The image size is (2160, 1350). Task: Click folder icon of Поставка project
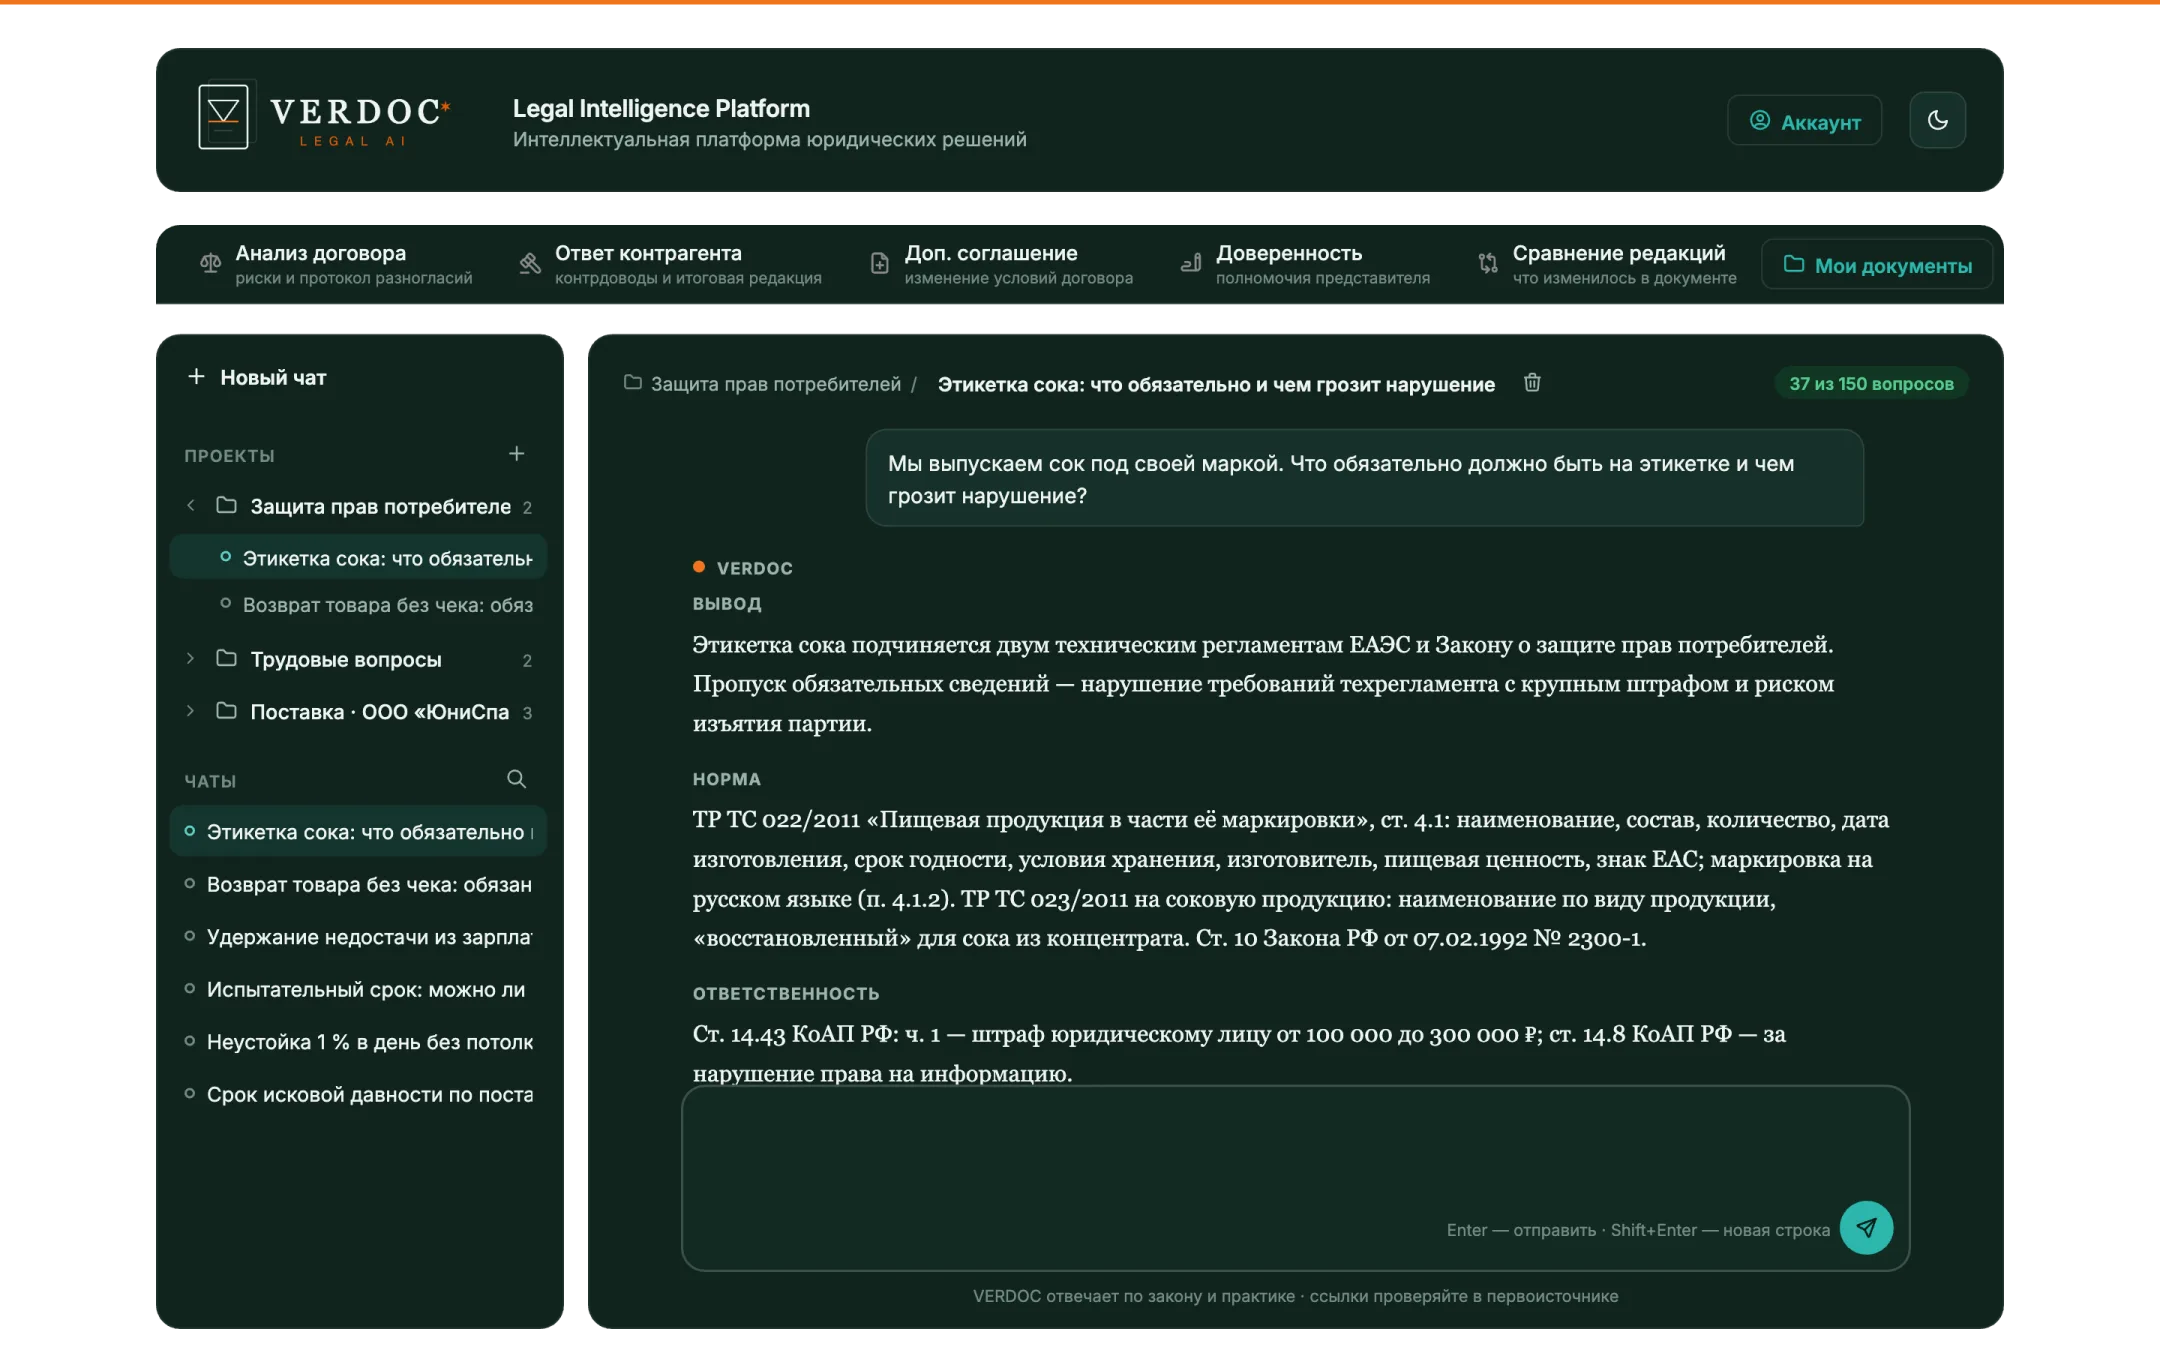click(227, 711)
